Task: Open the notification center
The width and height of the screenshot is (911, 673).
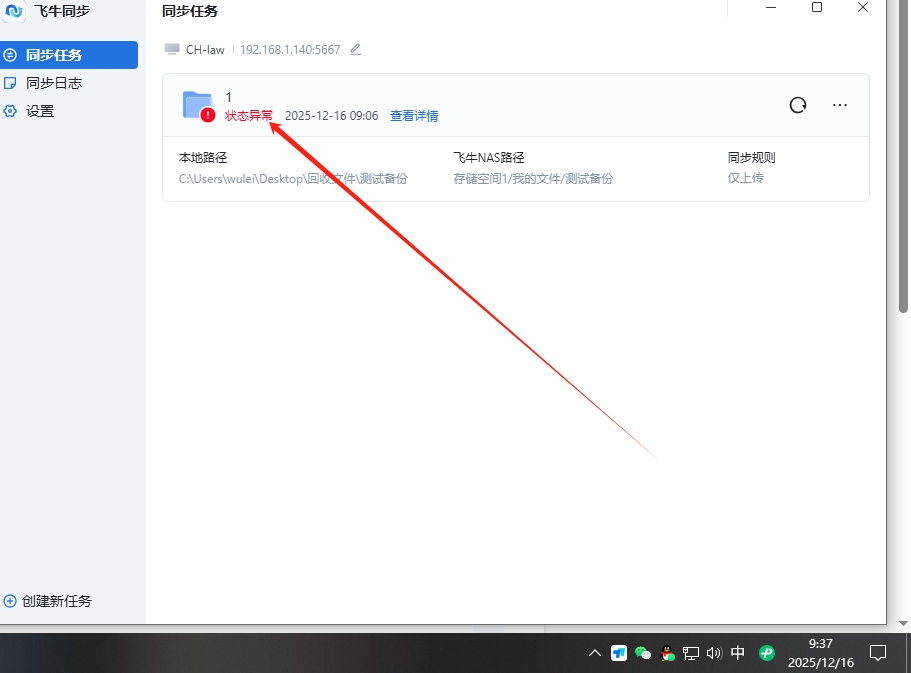Action: point(877,653)
